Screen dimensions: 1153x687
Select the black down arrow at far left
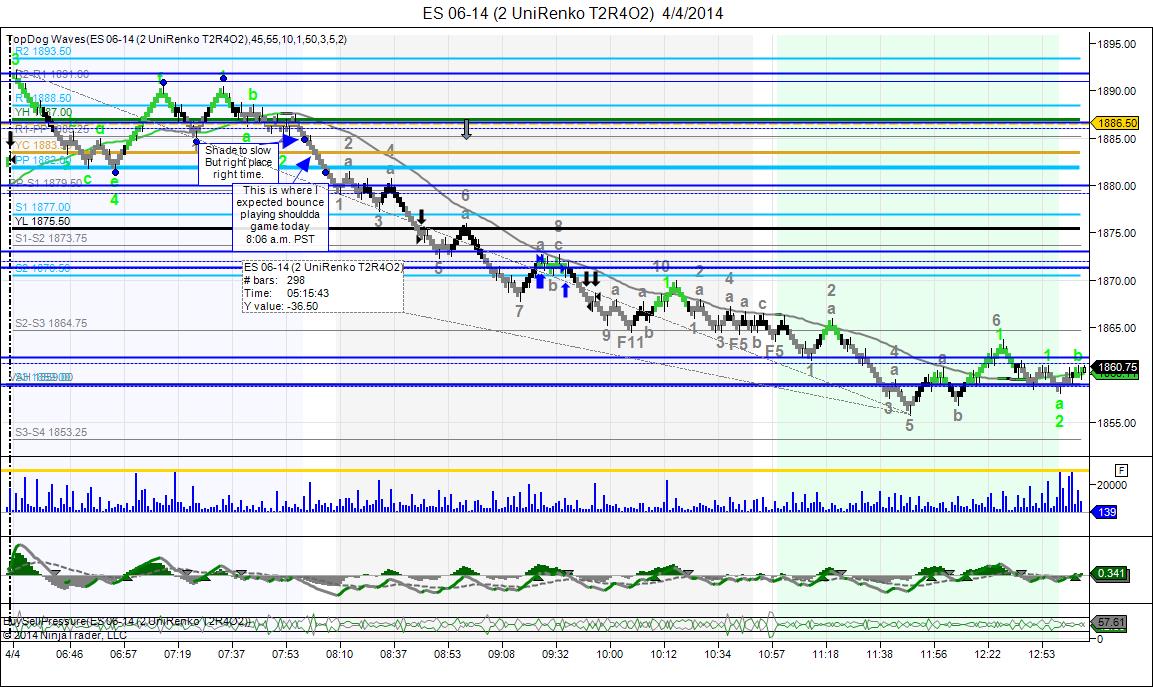coord(10,140)
